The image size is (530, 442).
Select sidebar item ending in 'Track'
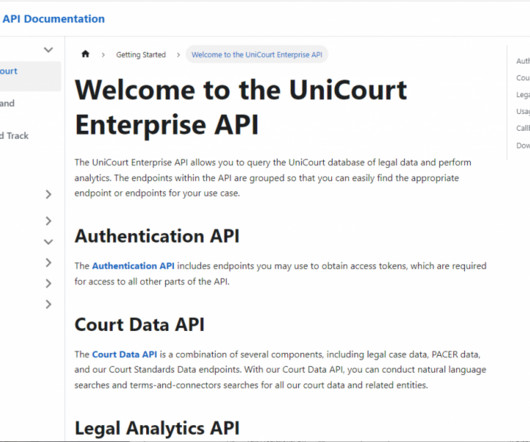coord(14,136)
